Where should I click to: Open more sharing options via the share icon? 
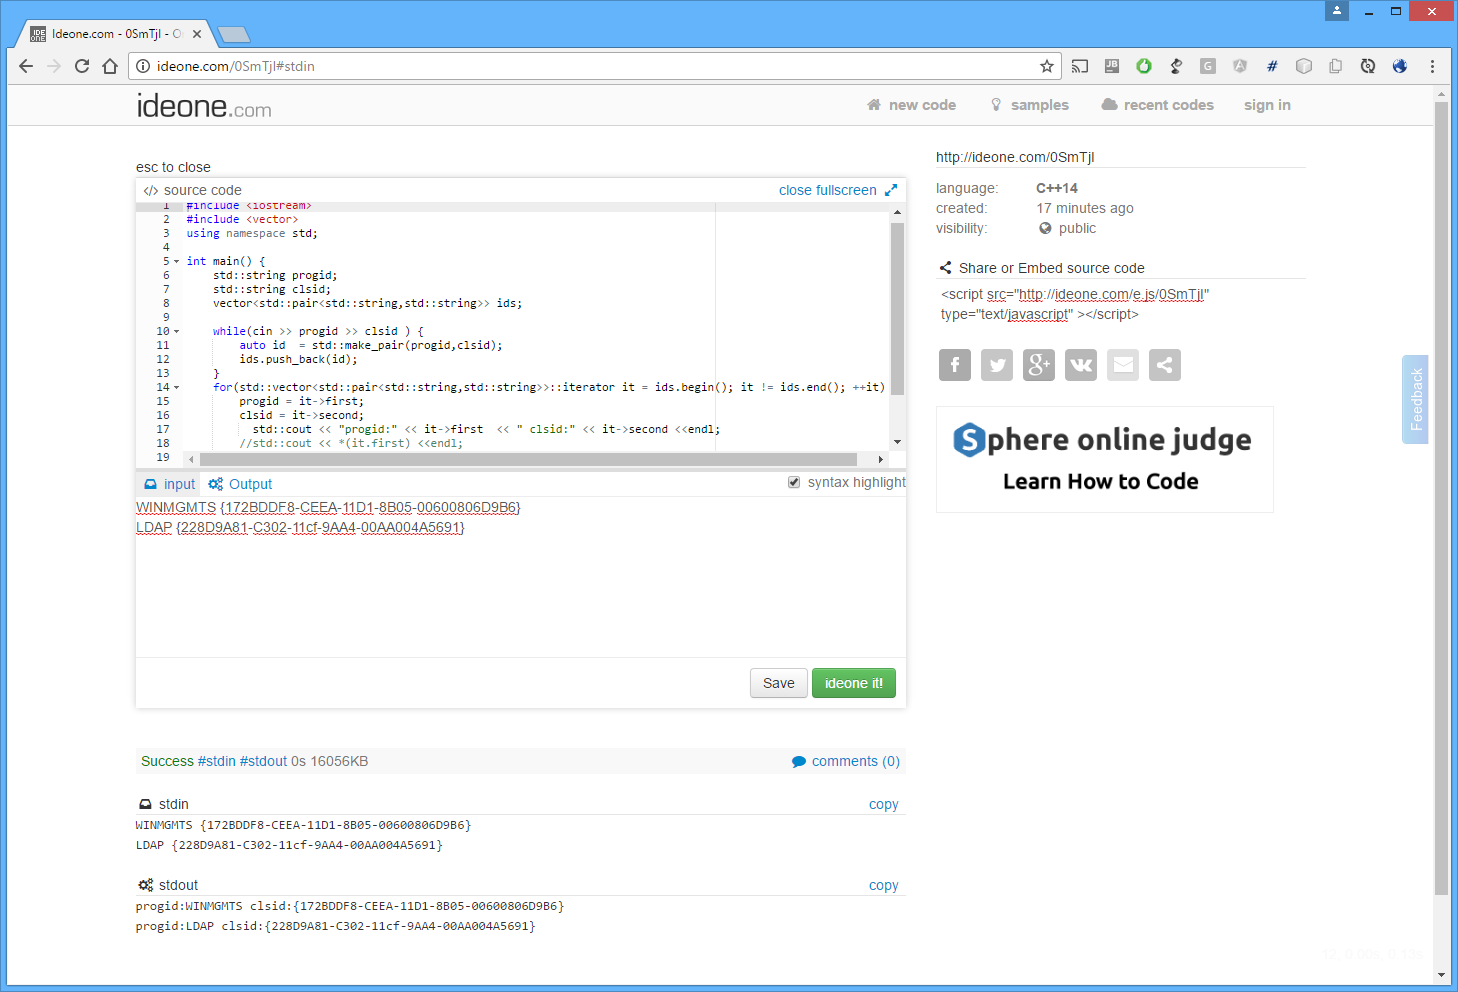point(1164,365)
